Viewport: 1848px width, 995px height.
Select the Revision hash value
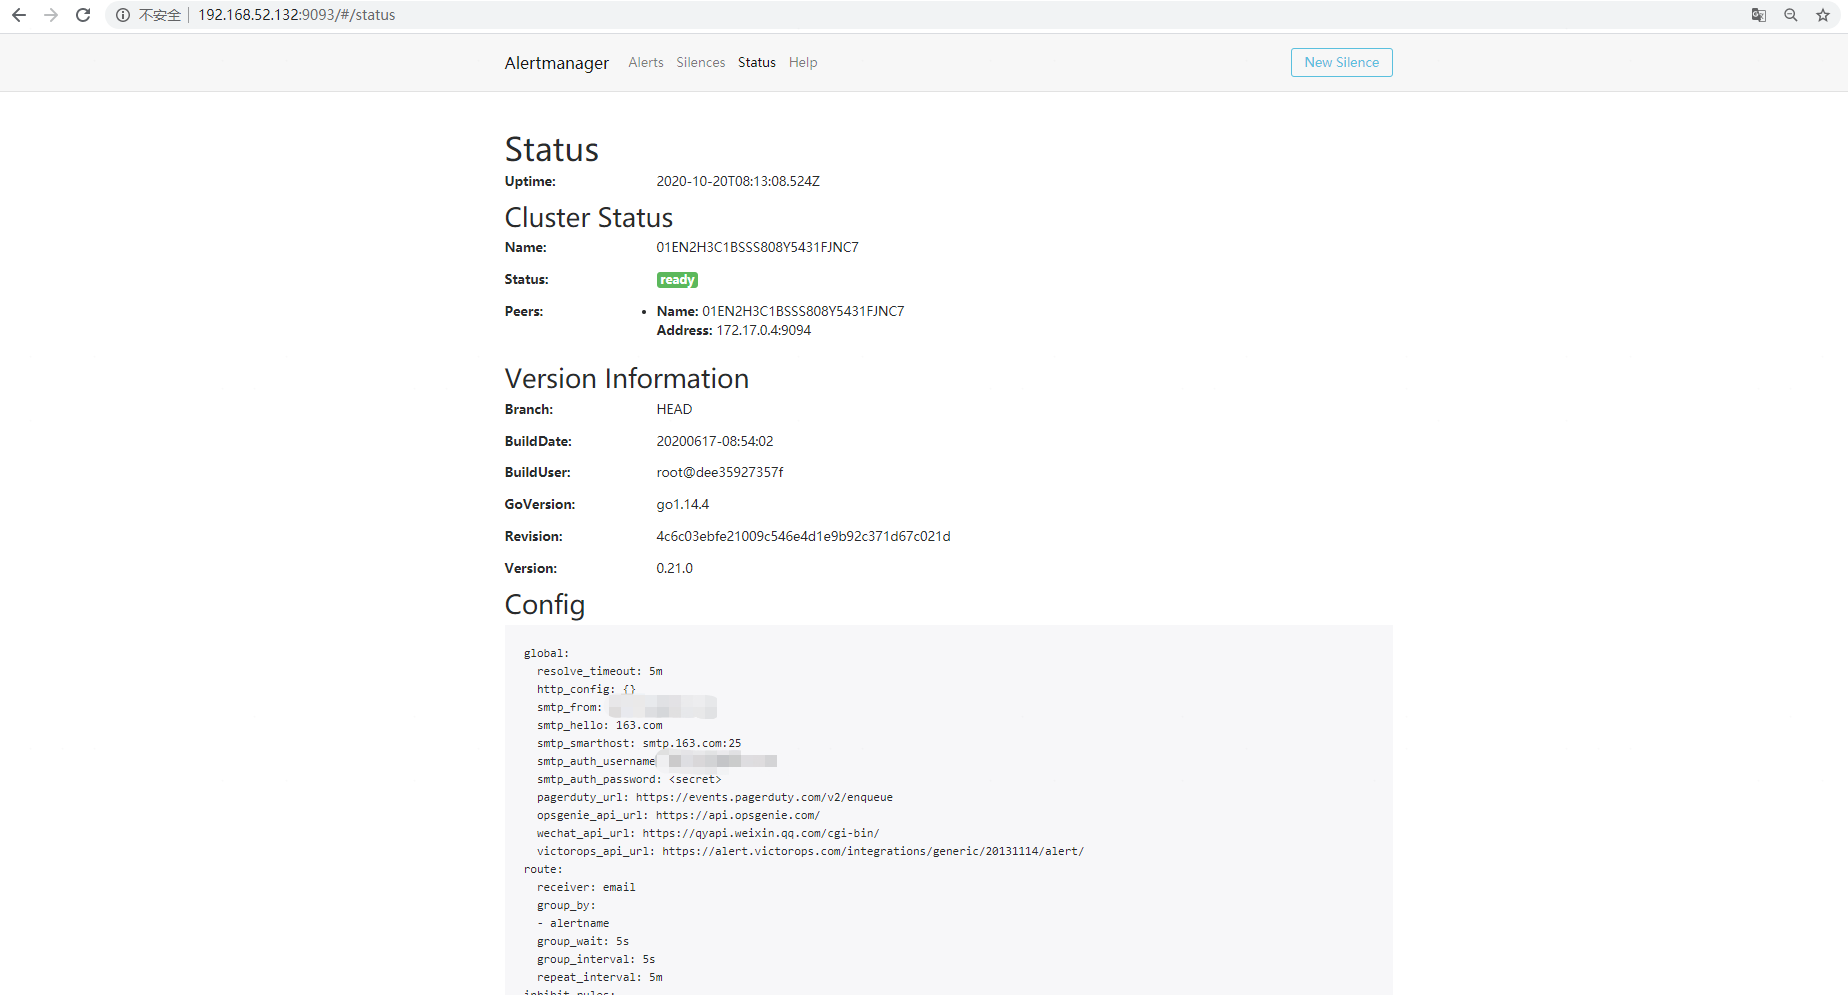tap(803, 536)
